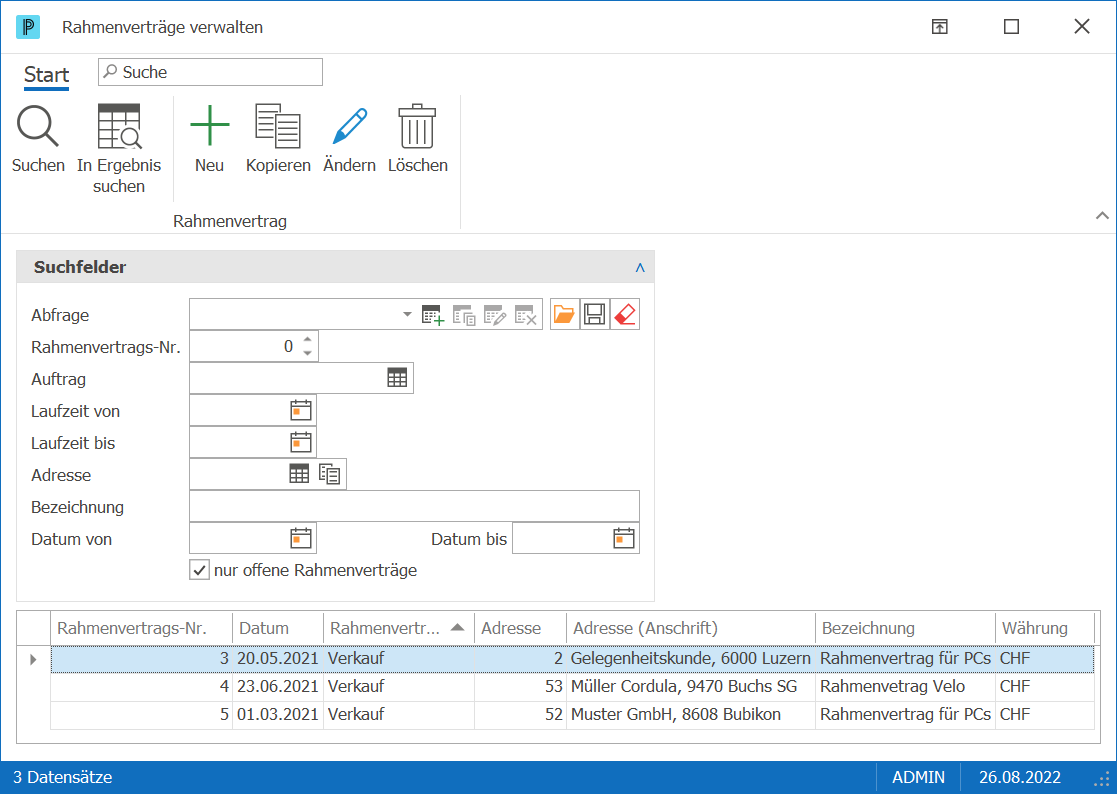Click the Kopieren icon
Image resolution: width=1117 pixels, height=794 pixels.
[278, 127]
